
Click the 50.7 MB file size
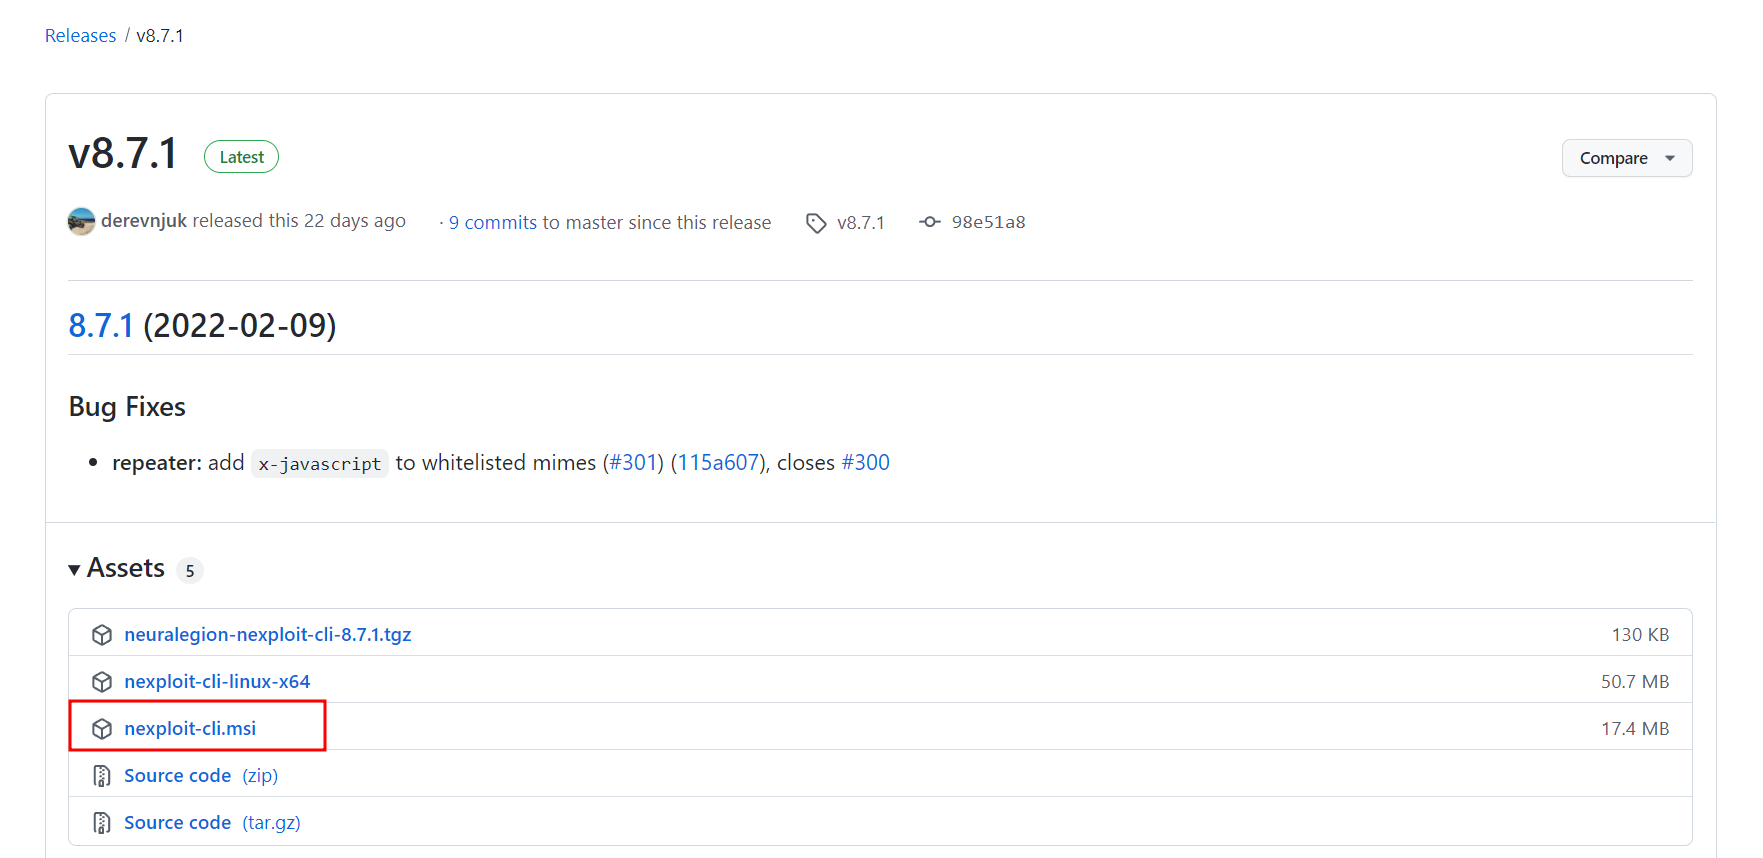tap(1635, 682)
